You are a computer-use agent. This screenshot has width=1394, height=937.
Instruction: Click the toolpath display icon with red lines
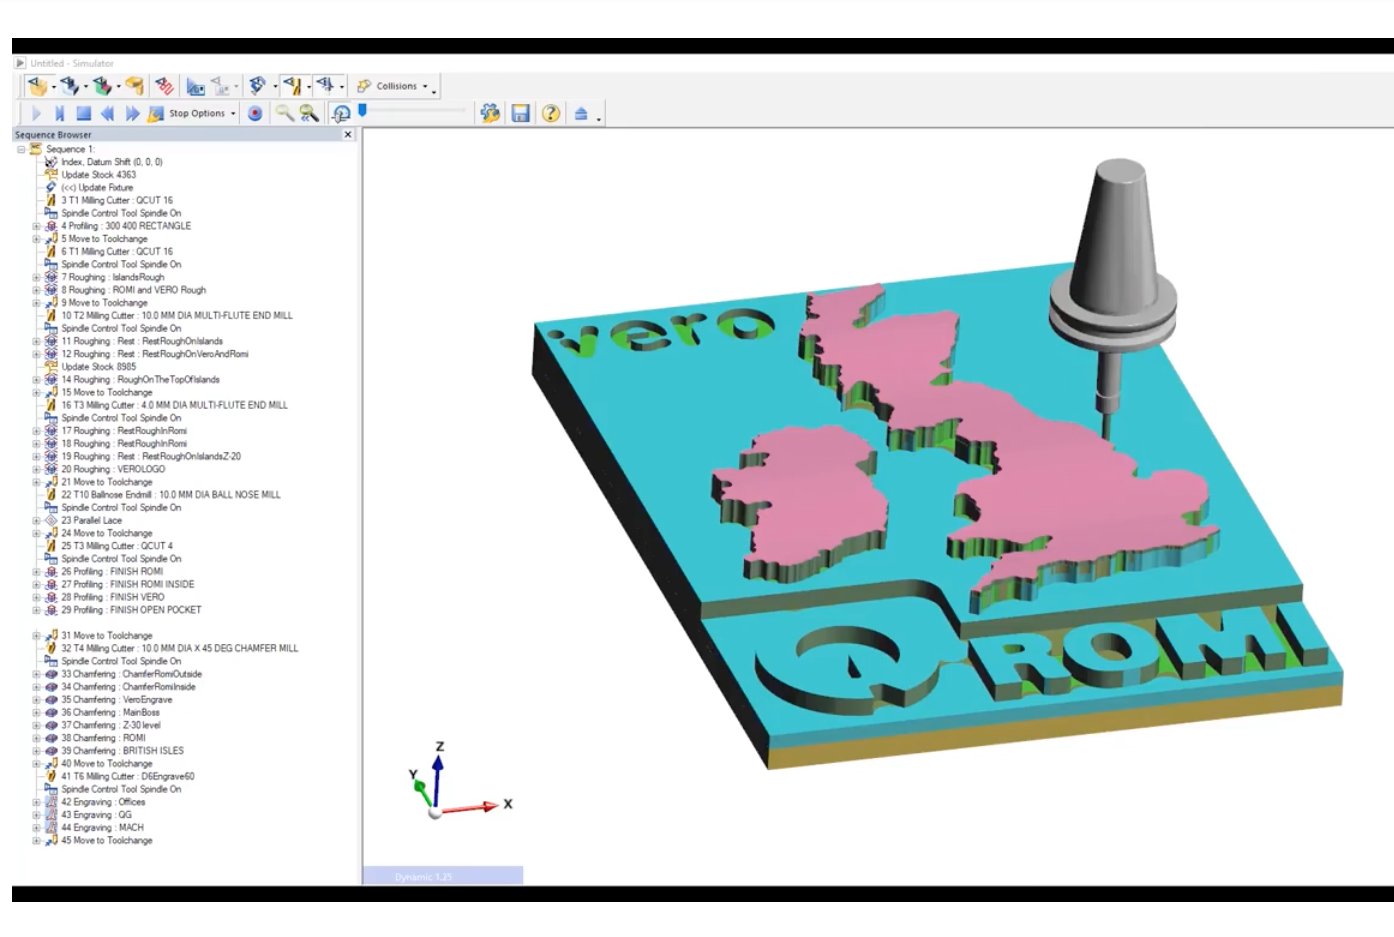click(165, 86)
